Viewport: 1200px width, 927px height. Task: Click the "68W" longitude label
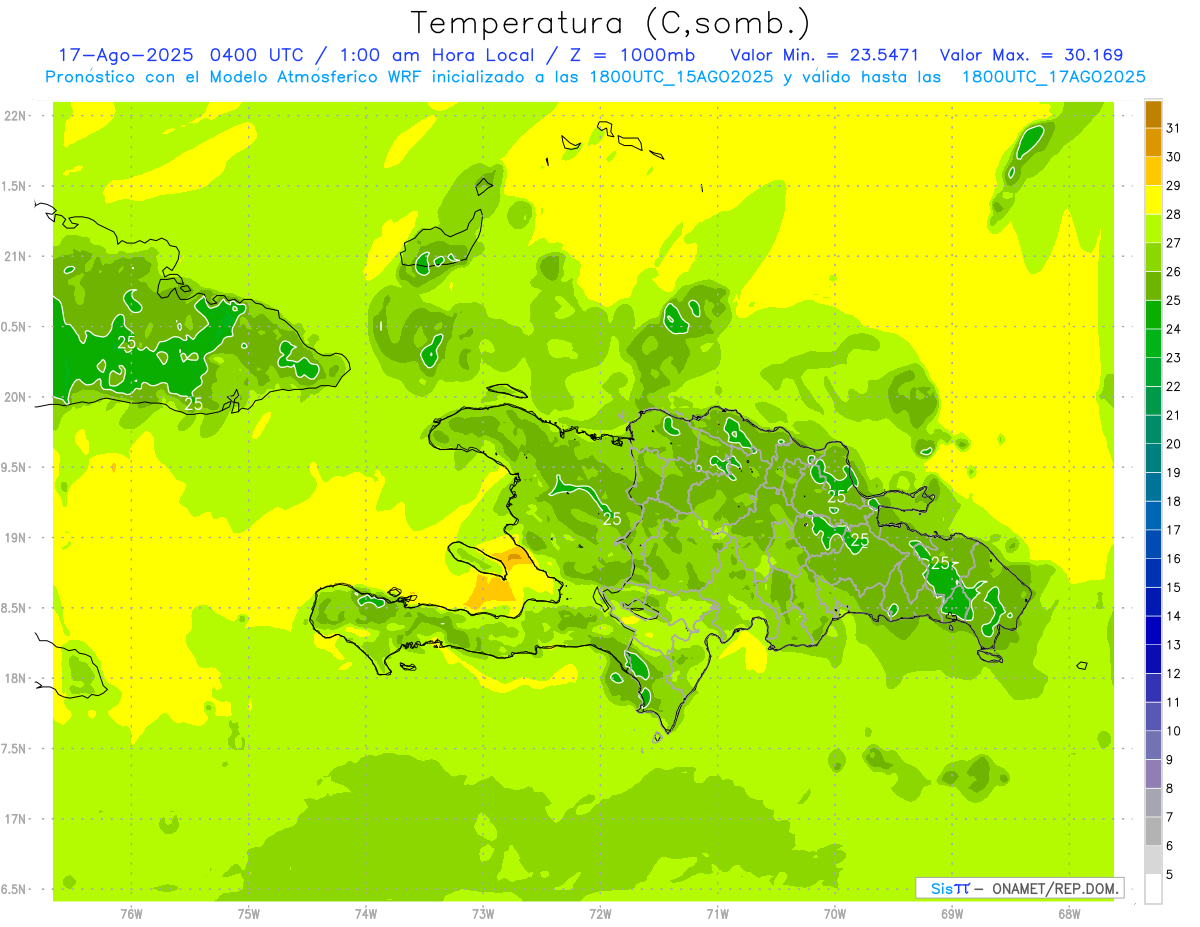coord(1069,913)
